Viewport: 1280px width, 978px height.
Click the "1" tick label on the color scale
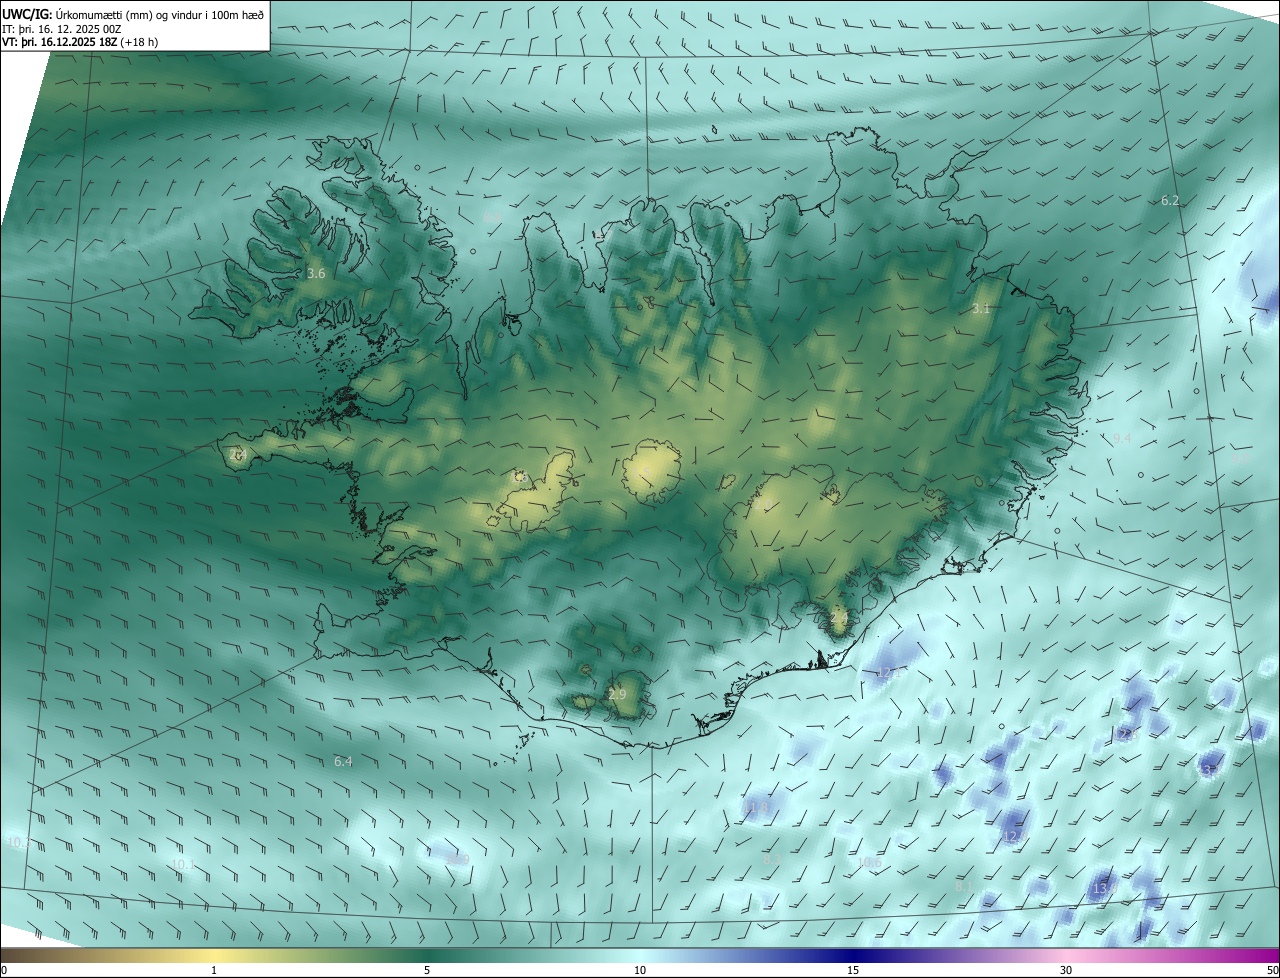click(214, 970)
